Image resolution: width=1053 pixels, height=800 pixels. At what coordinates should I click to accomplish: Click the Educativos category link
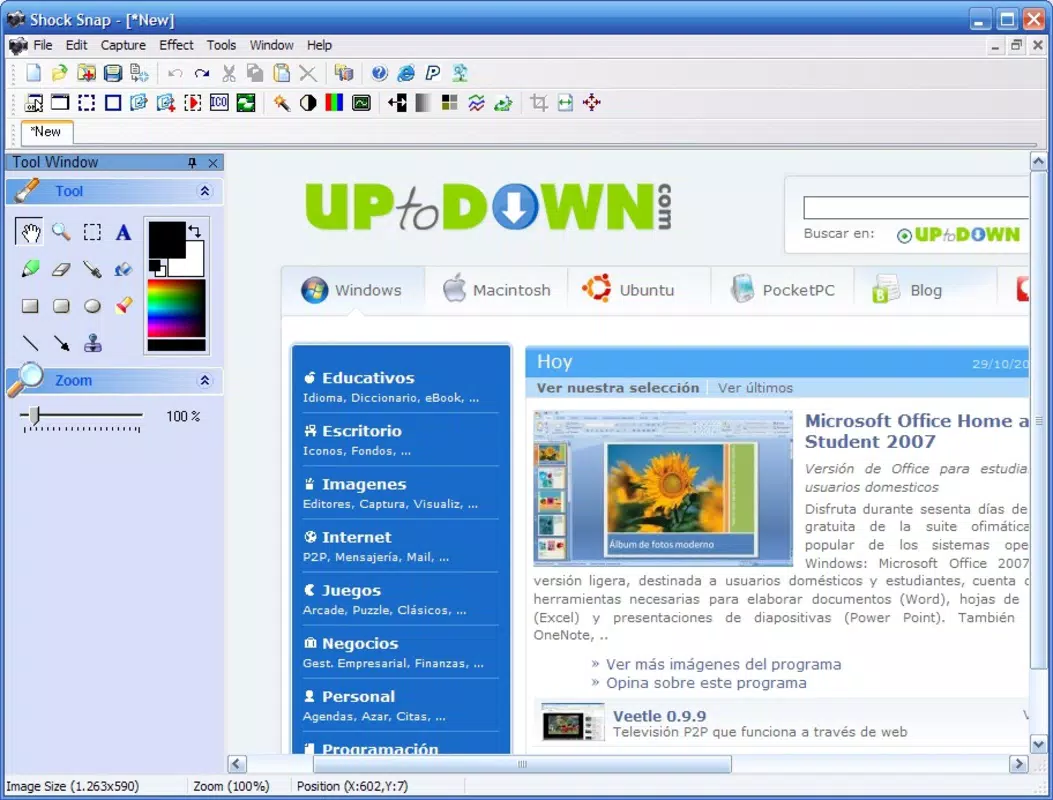[368, 378]
